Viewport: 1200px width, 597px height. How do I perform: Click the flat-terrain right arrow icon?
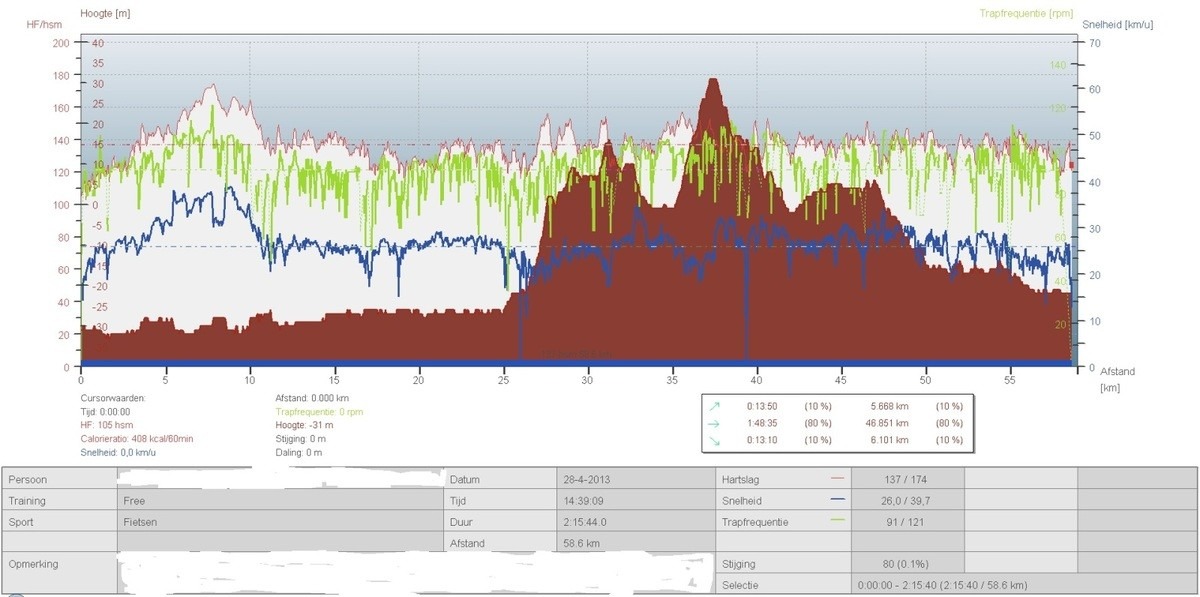pos(713,423)
